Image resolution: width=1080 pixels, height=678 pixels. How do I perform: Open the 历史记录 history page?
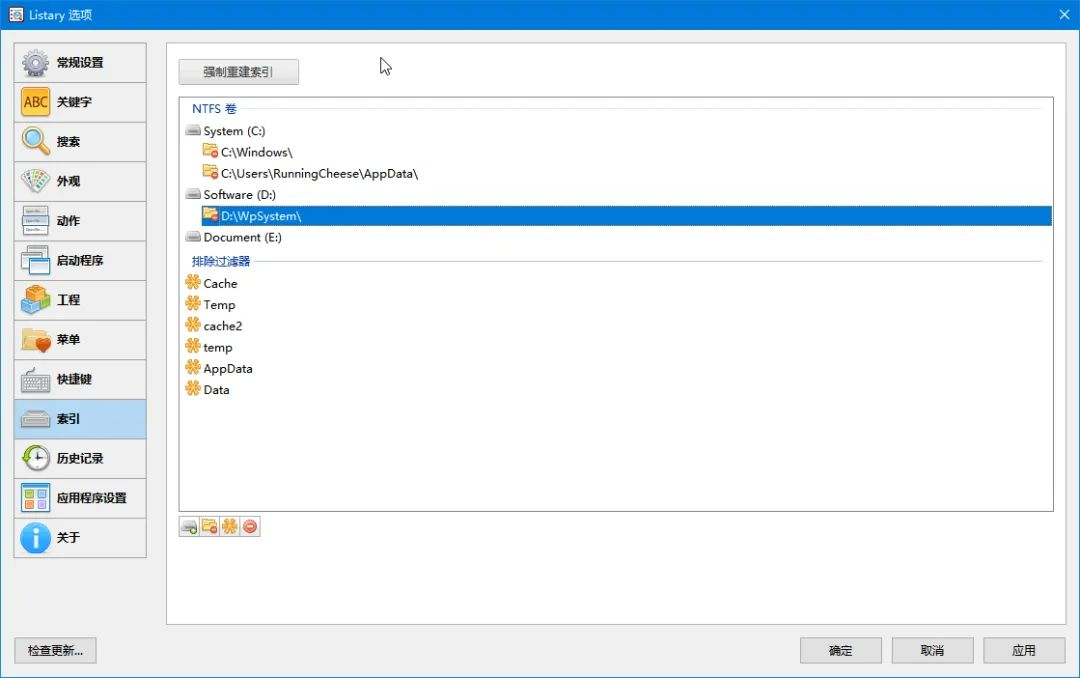point(80,459)
